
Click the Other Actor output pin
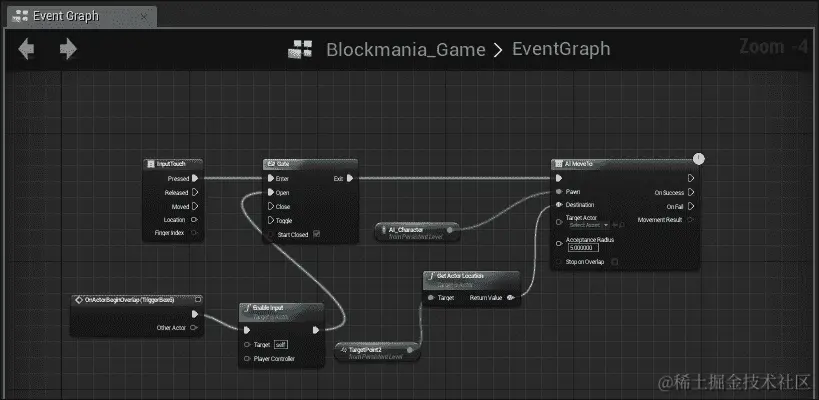[194, 328]
